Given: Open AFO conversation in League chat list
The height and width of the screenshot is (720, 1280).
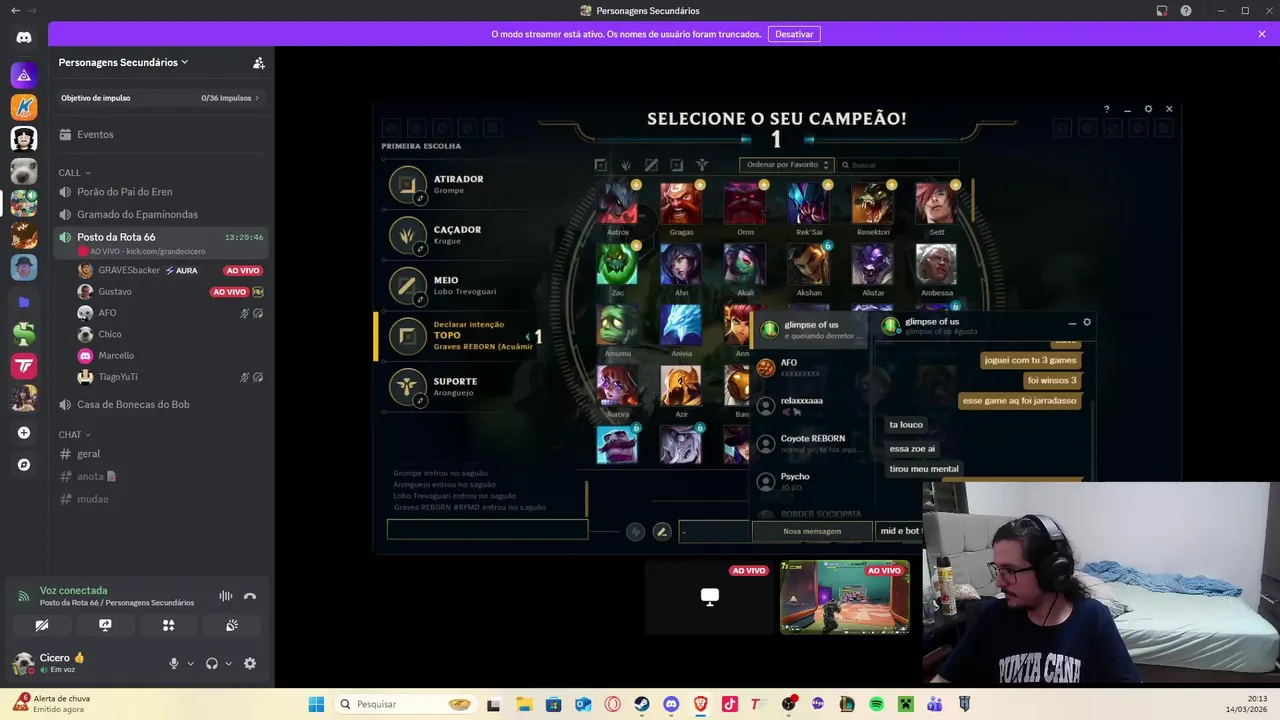Looking at the screenshot, I should [x=811, y=367].
